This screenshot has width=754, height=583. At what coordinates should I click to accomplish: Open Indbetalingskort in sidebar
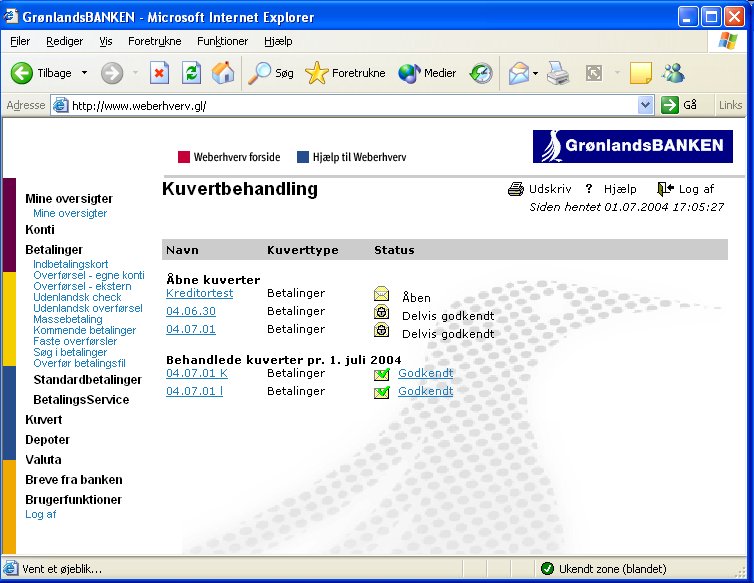pyautogui.click(x=71, y=264)
